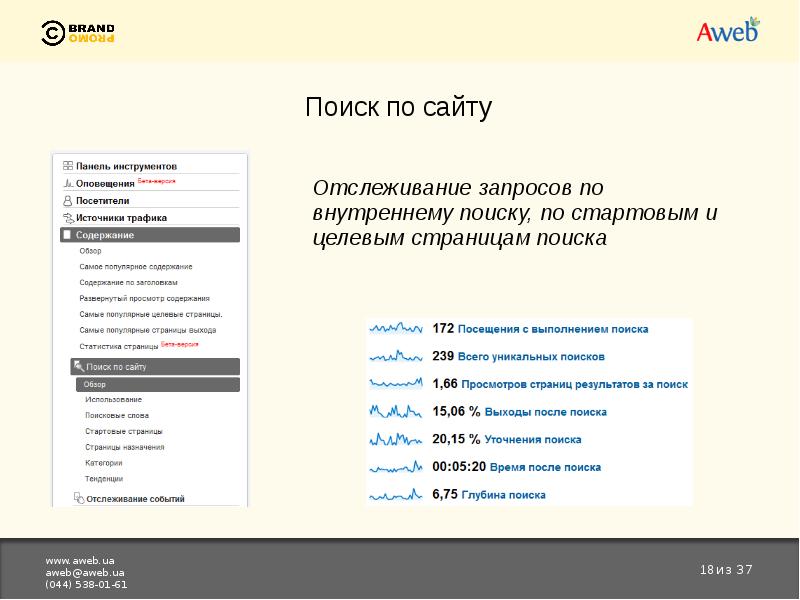Collapse the Поиск по сайту submenu
Screen dimensions: 800x600
coord(155,367)
